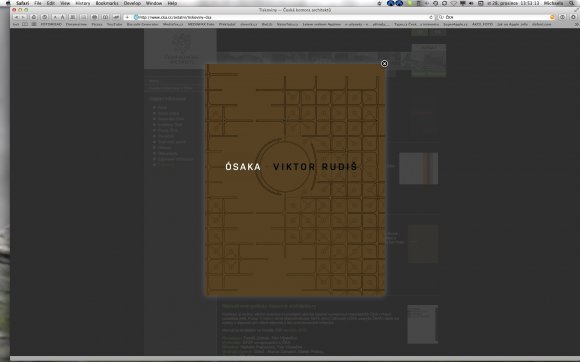Open the Edit menu
The width and height of the screenshot is (580, 362).
[51, 3]
